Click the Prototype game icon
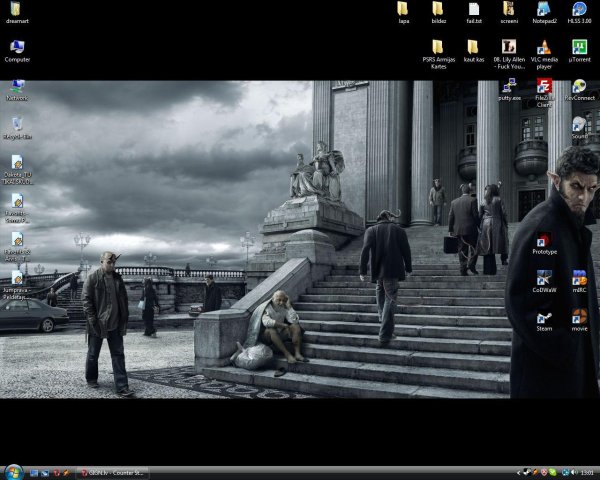Screen dimensions: 600x480 pos(543,240)
